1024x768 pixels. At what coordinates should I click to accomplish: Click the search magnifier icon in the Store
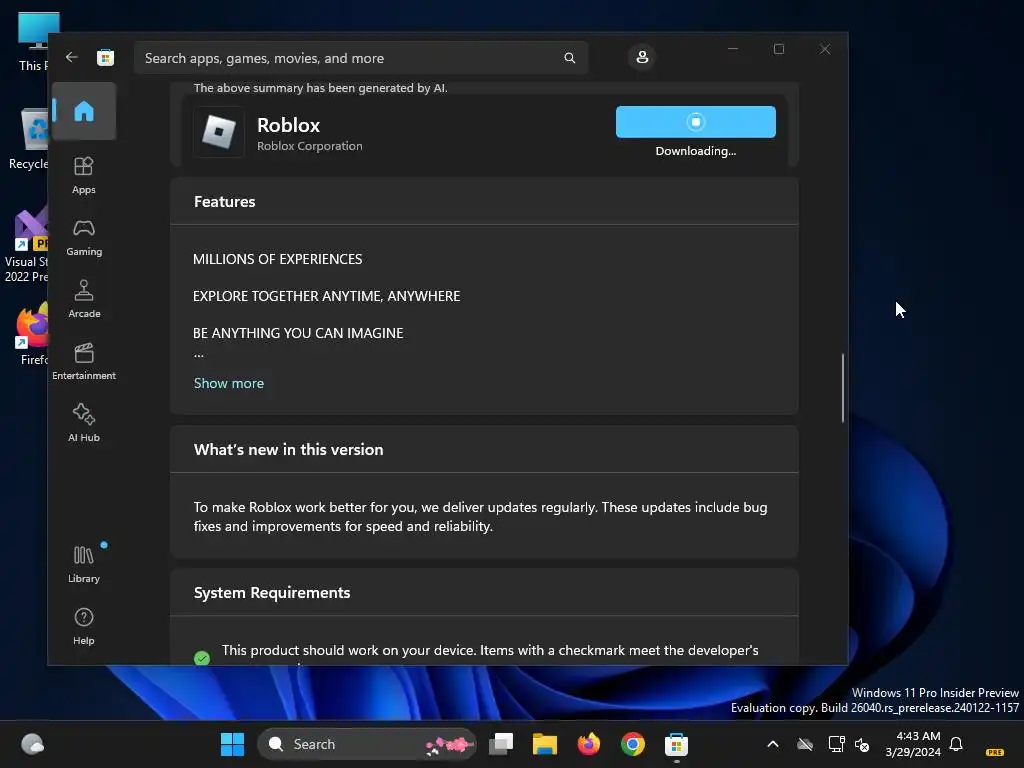click(569, 58)
